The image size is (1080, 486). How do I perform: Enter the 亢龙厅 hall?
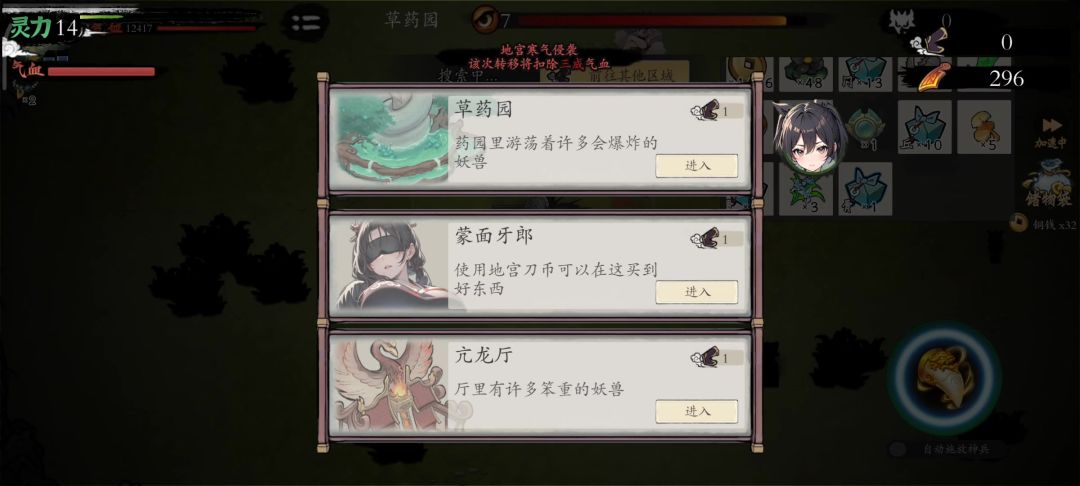(696, 412)
